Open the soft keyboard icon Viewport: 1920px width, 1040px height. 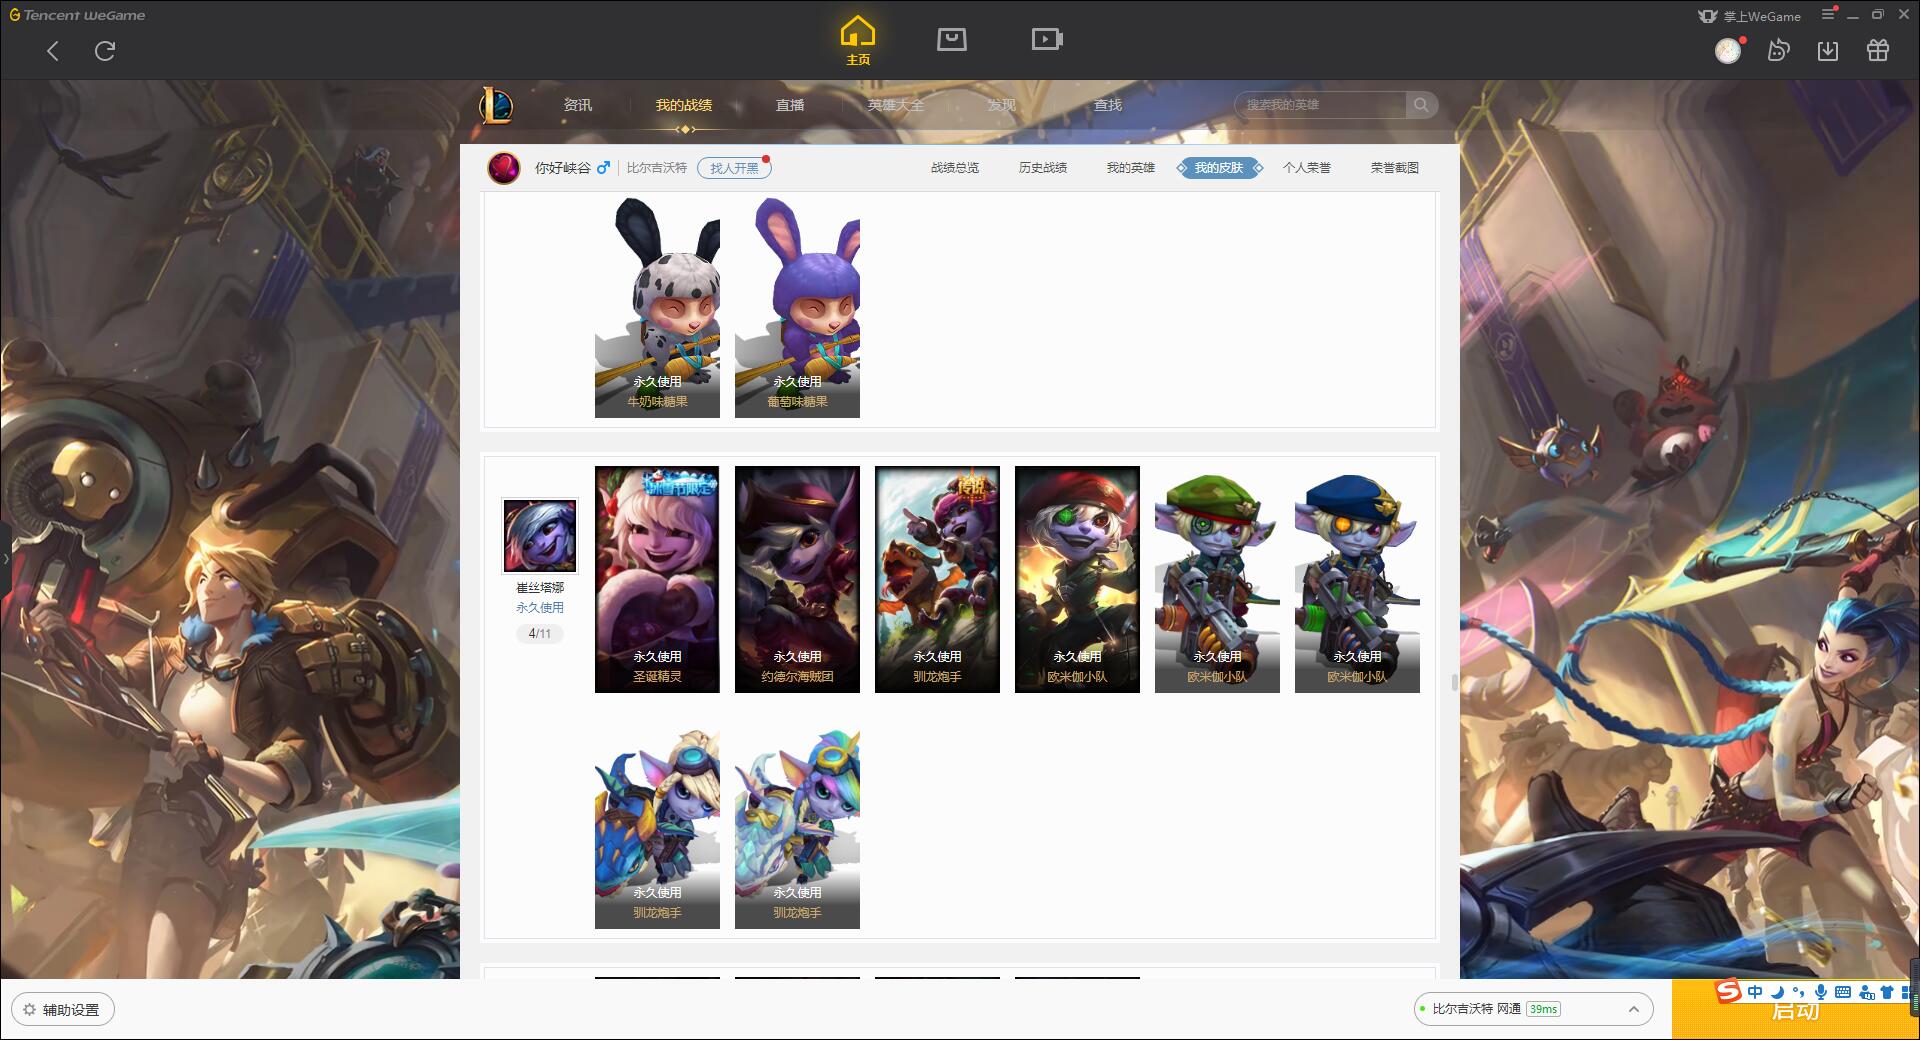coord(1843,992)
